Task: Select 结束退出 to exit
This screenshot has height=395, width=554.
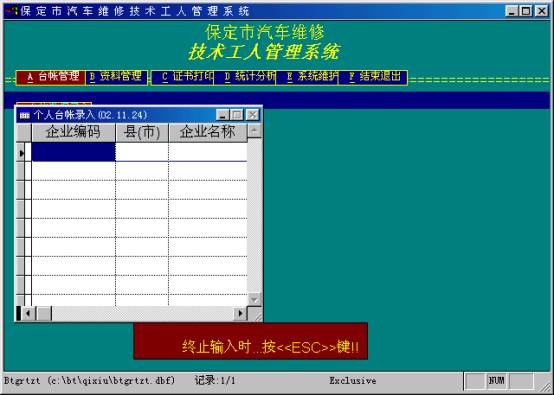Action: [373, 77]
